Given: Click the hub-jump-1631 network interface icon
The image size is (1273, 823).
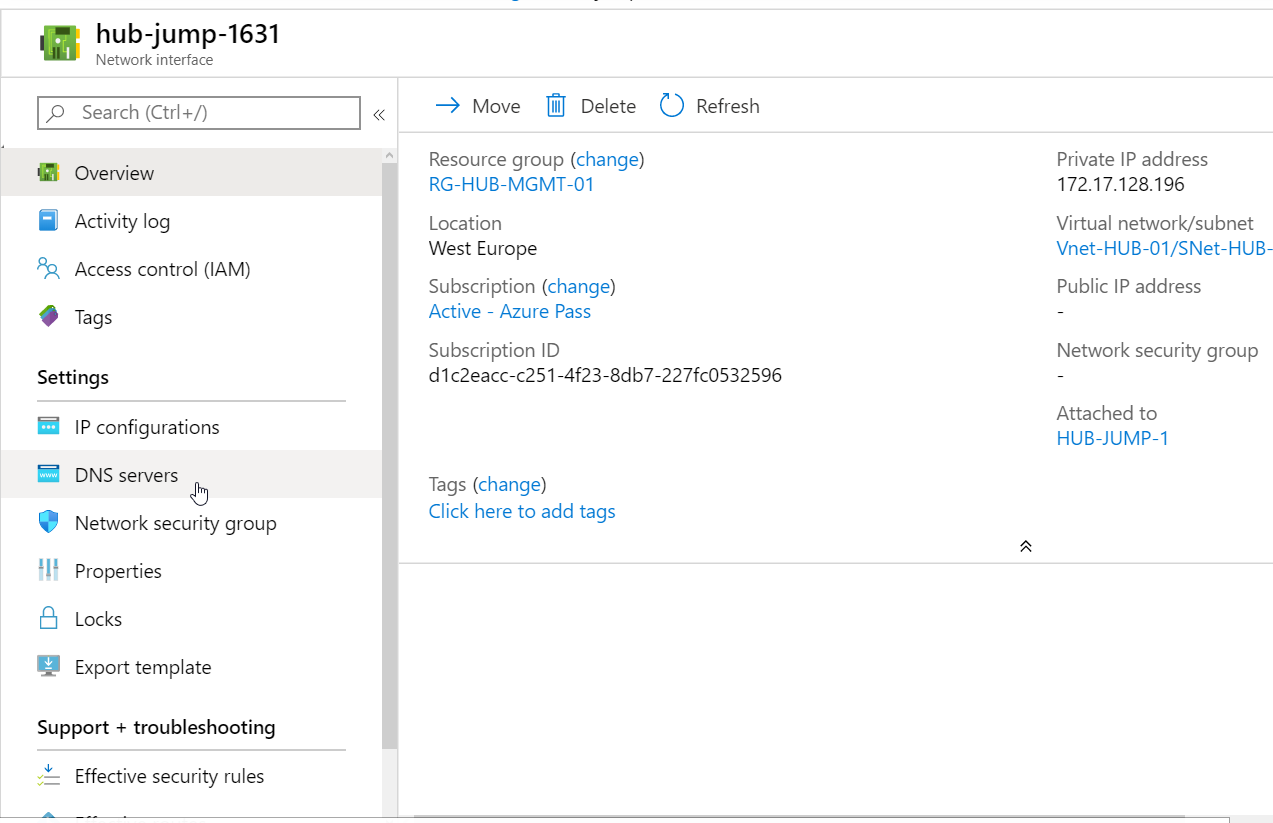Looking at the screenshot, I should pos(60,44).
